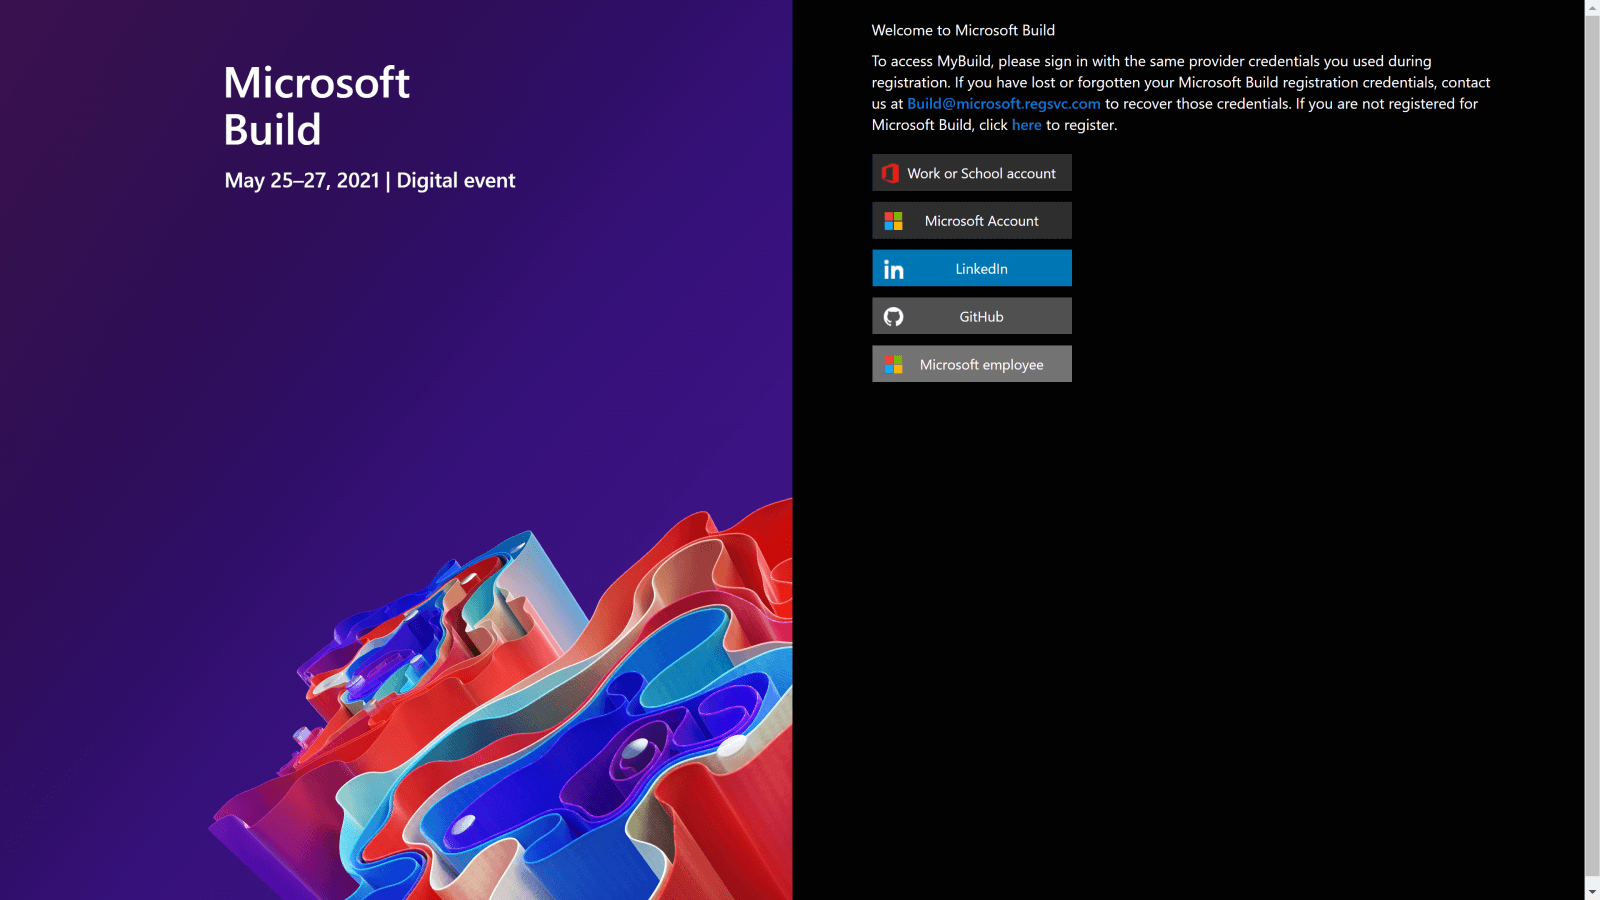Sign in using the GitHub button
1600x900 pixels.
pyautogui.click(x=972, y=317)
